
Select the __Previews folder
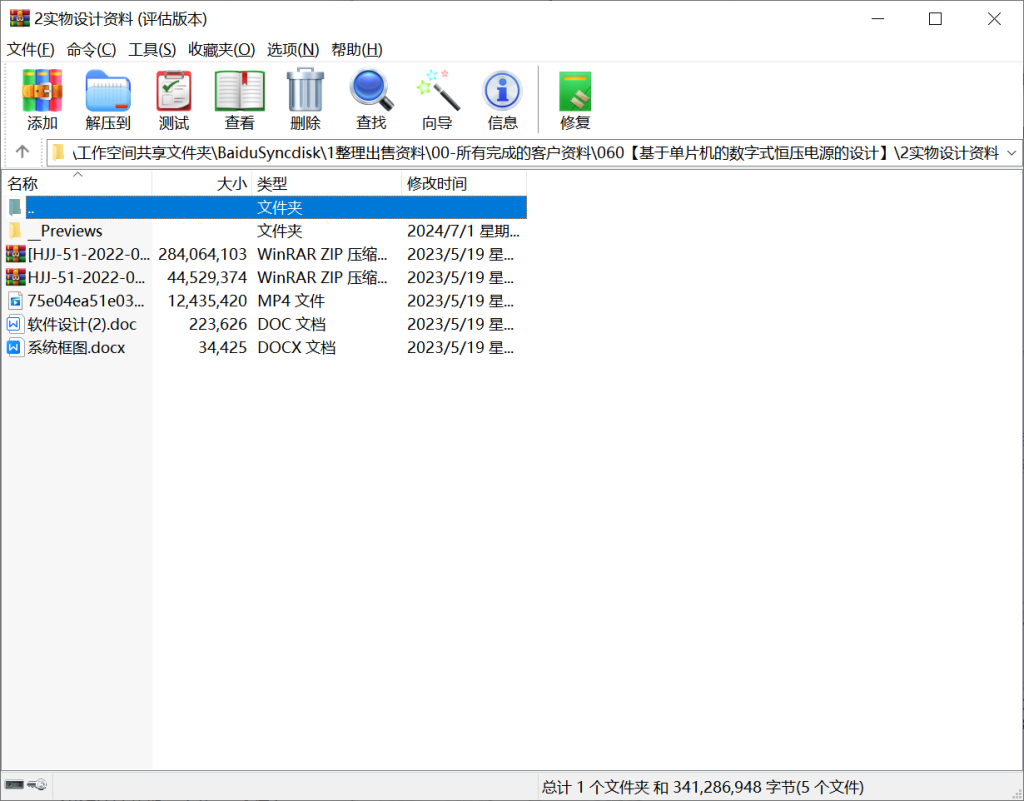[64, 231]
